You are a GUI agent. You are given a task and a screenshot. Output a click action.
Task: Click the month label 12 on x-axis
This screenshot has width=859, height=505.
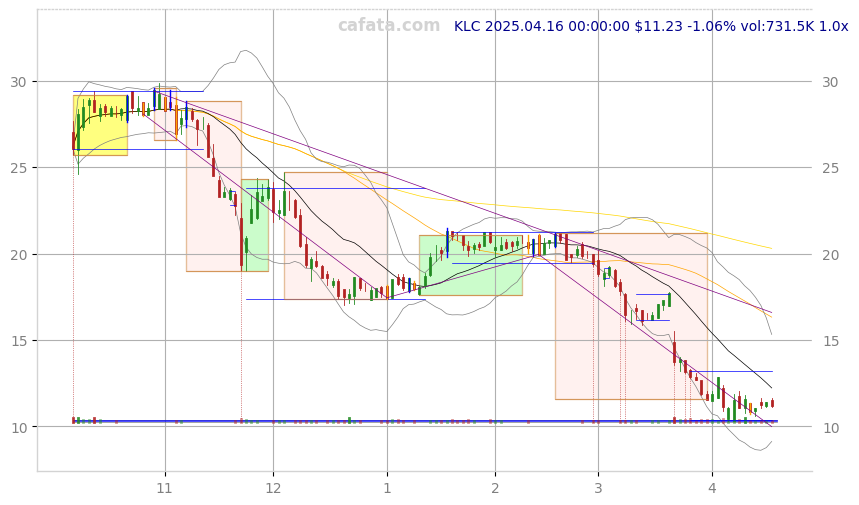click(x=273, y=488)
